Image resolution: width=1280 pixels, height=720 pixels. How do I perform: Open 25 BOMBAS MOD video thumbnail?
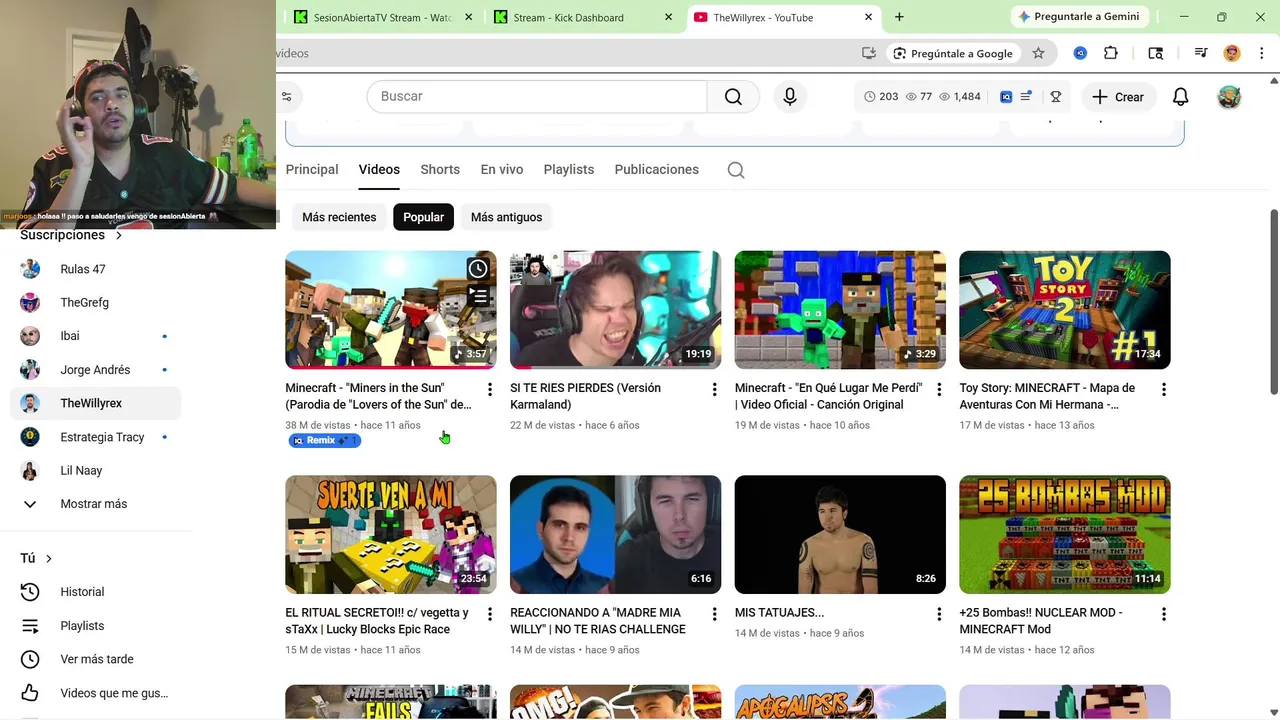pyautogui.click(x=1064, y=535)
